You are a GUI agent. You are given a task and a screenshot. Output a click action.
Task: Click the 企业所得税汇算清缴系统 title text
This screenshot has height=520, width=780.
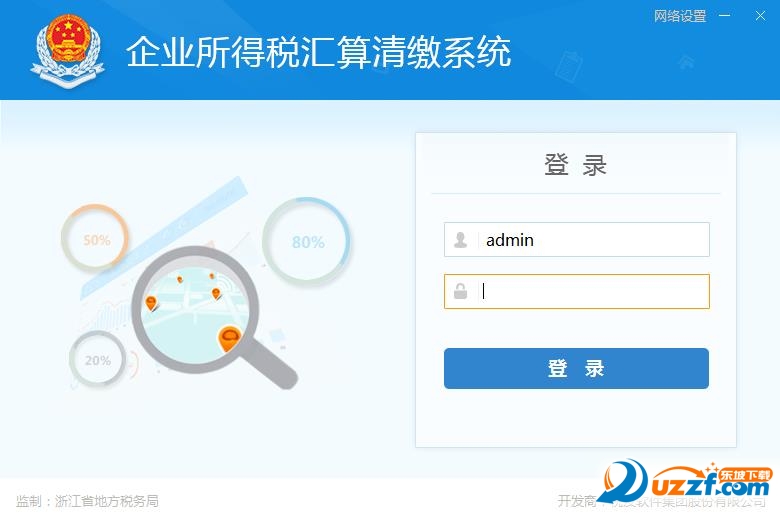tap(318, 52)
